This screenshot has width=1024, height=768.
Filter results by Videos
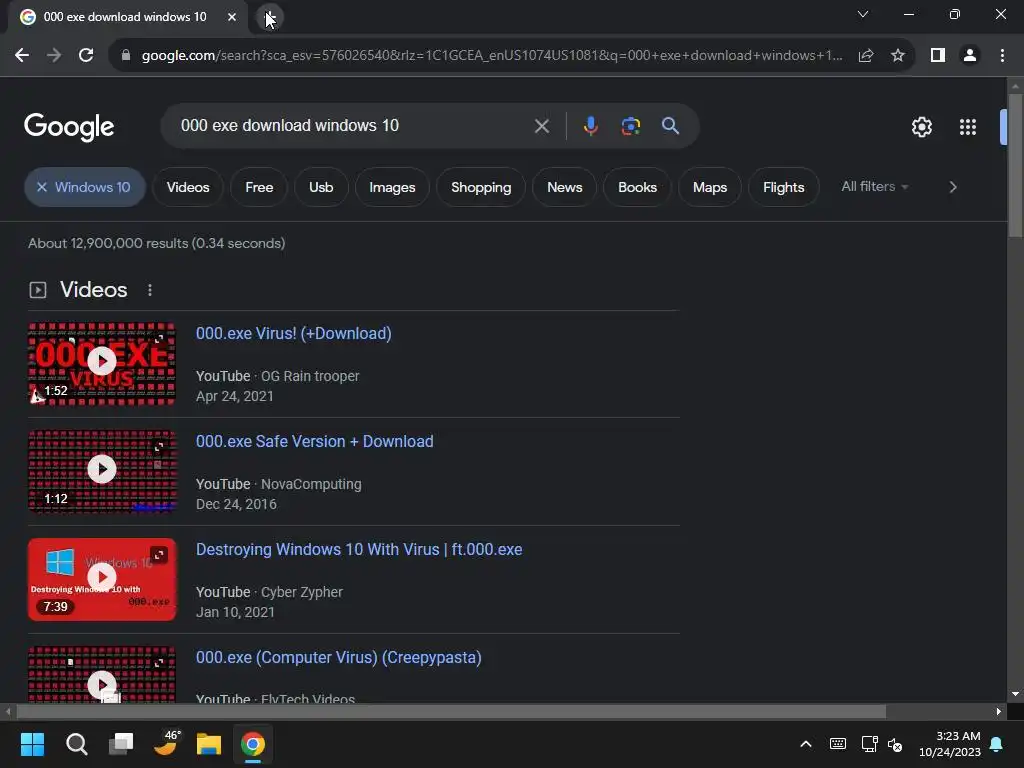188,187
